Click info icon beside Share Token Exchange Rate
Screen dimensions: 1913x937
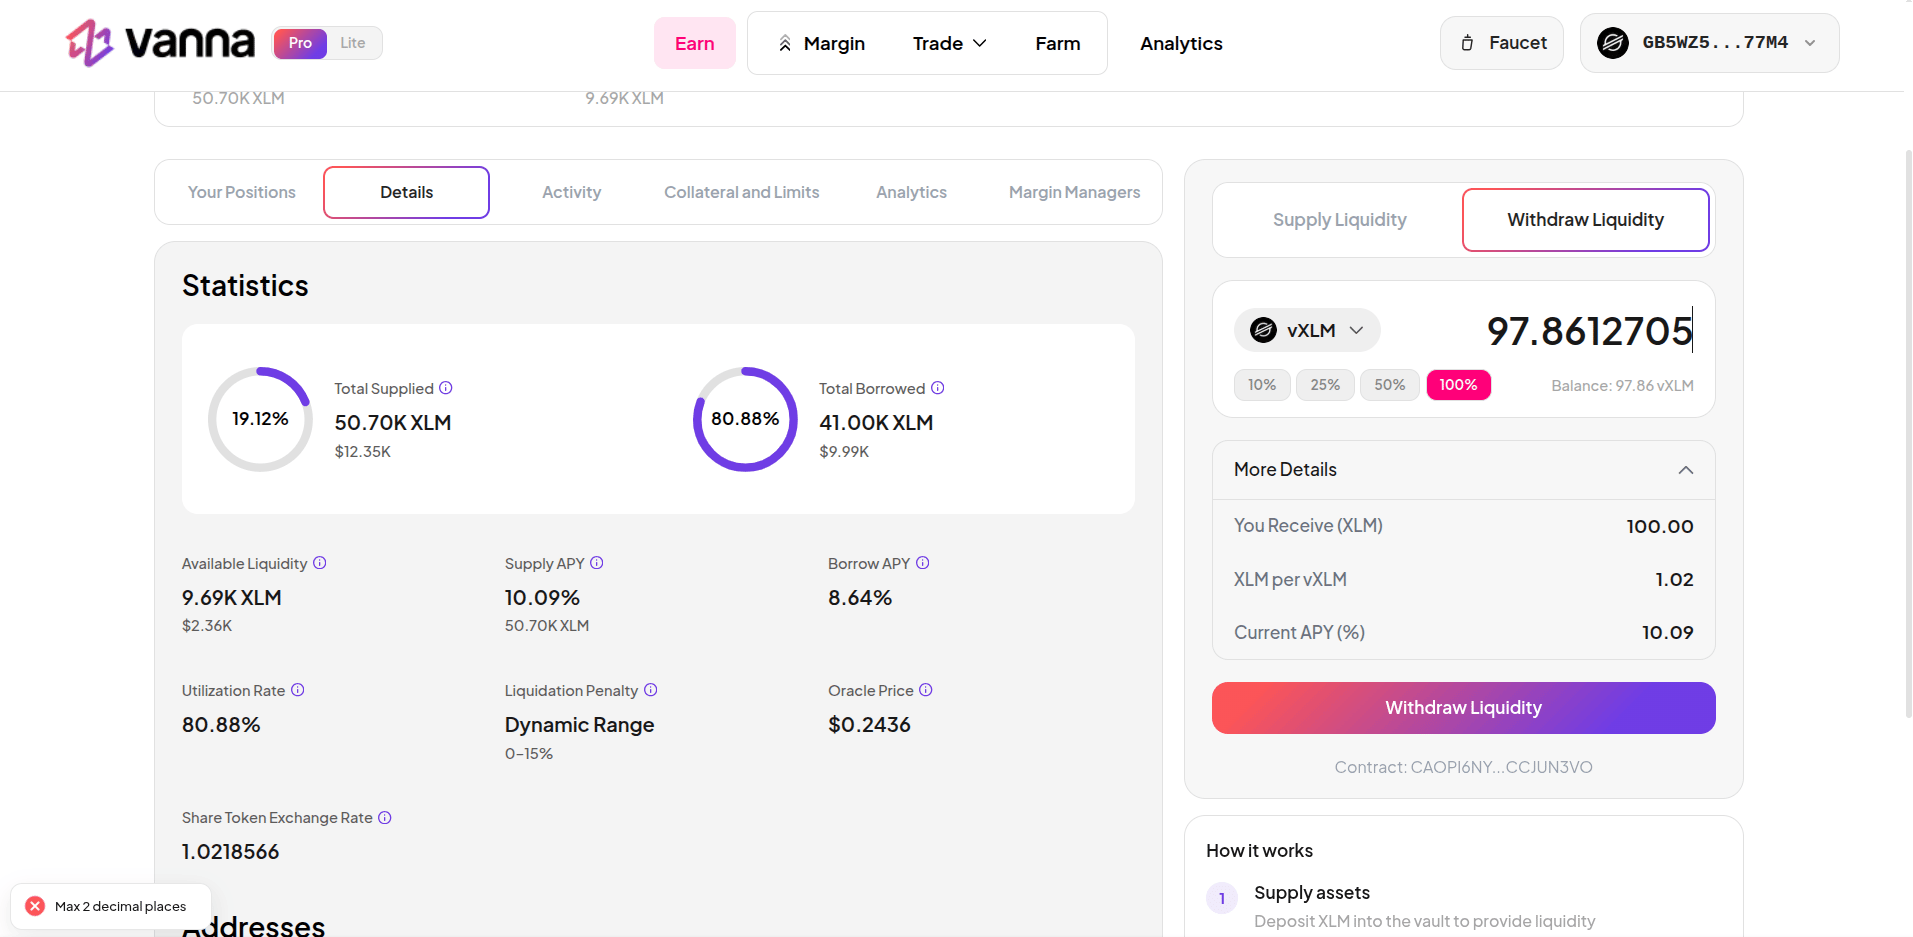click(x=385, y=818)
